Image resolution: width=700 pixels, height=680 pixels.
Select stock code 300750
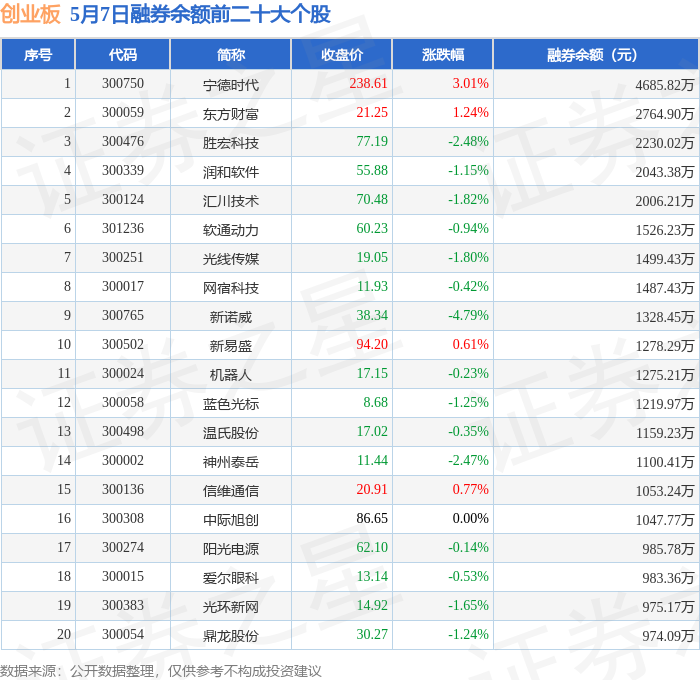pos(123,83)
